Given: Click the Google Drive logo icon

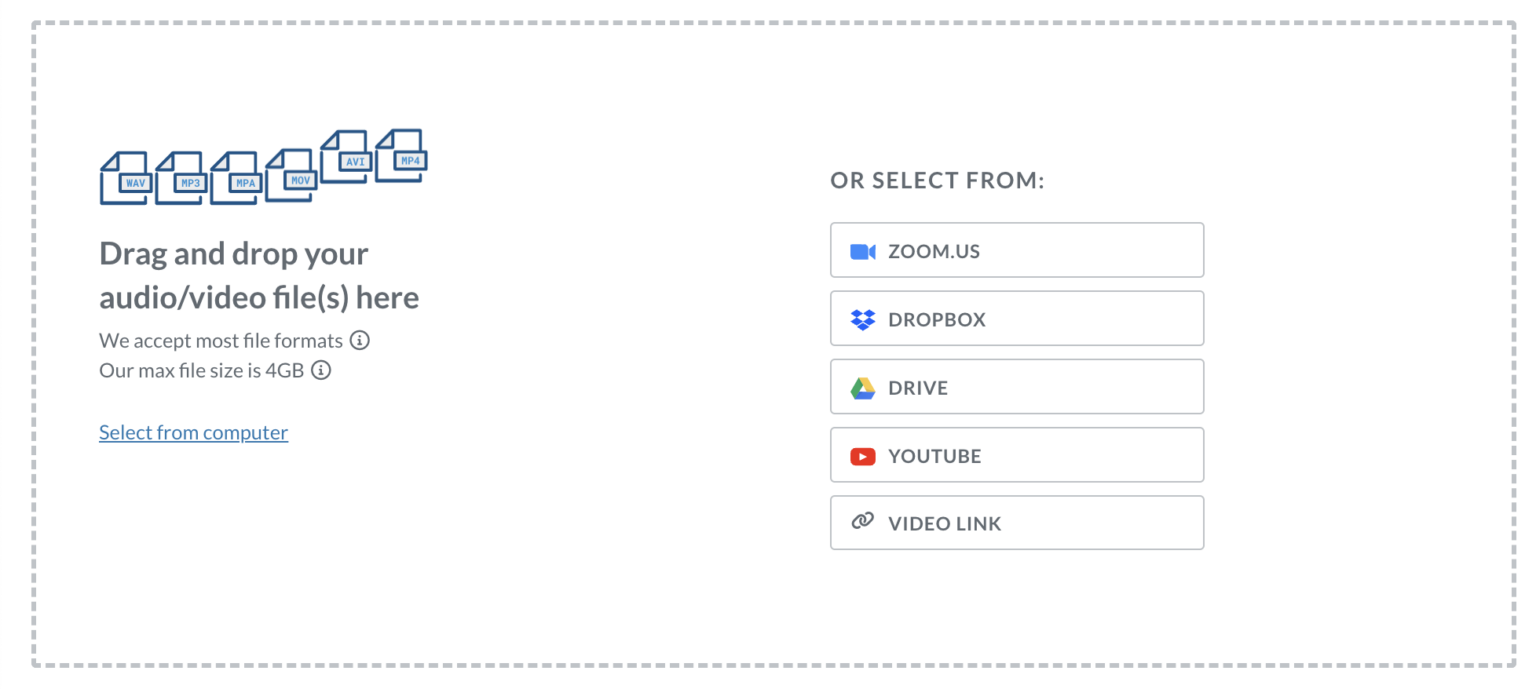Looking at the screenshot, I should pos(862,388).
